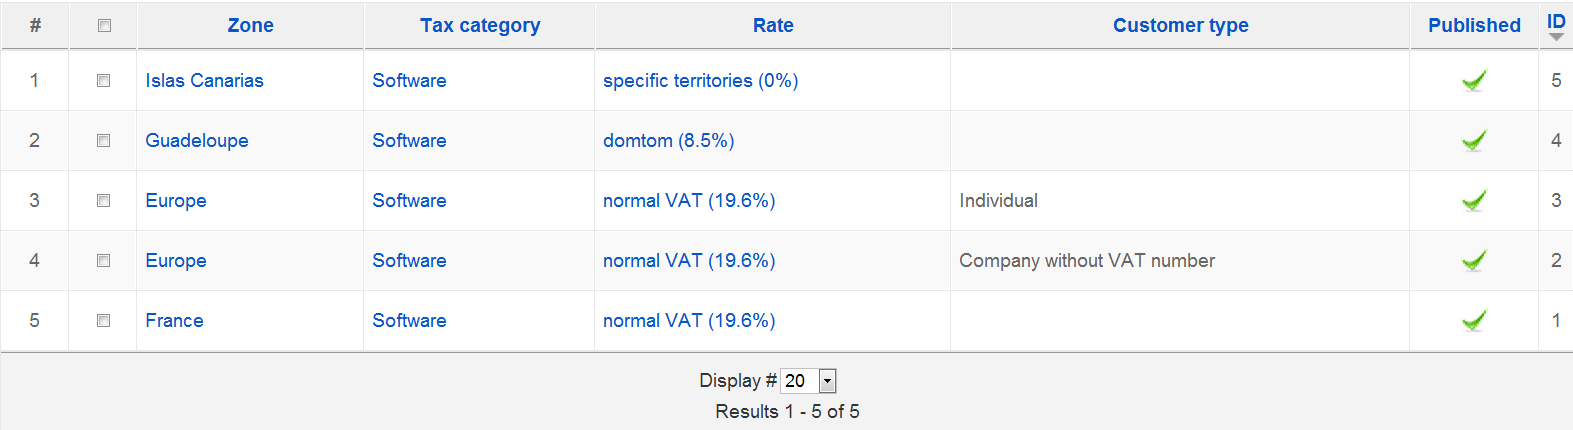The width and height of the screenshot is (1573, 430).
Task: Open domtom (8.5%) rate link
Action: (x=668, y=141)
